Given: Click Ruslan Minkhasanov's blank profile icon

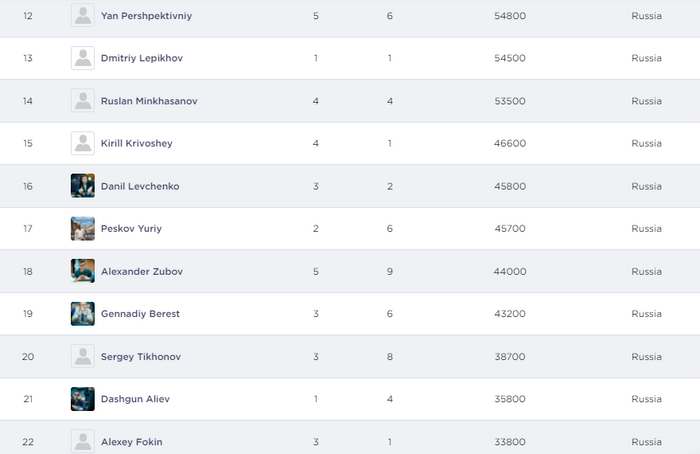Looking at the screenshot, I should point(83,100).
